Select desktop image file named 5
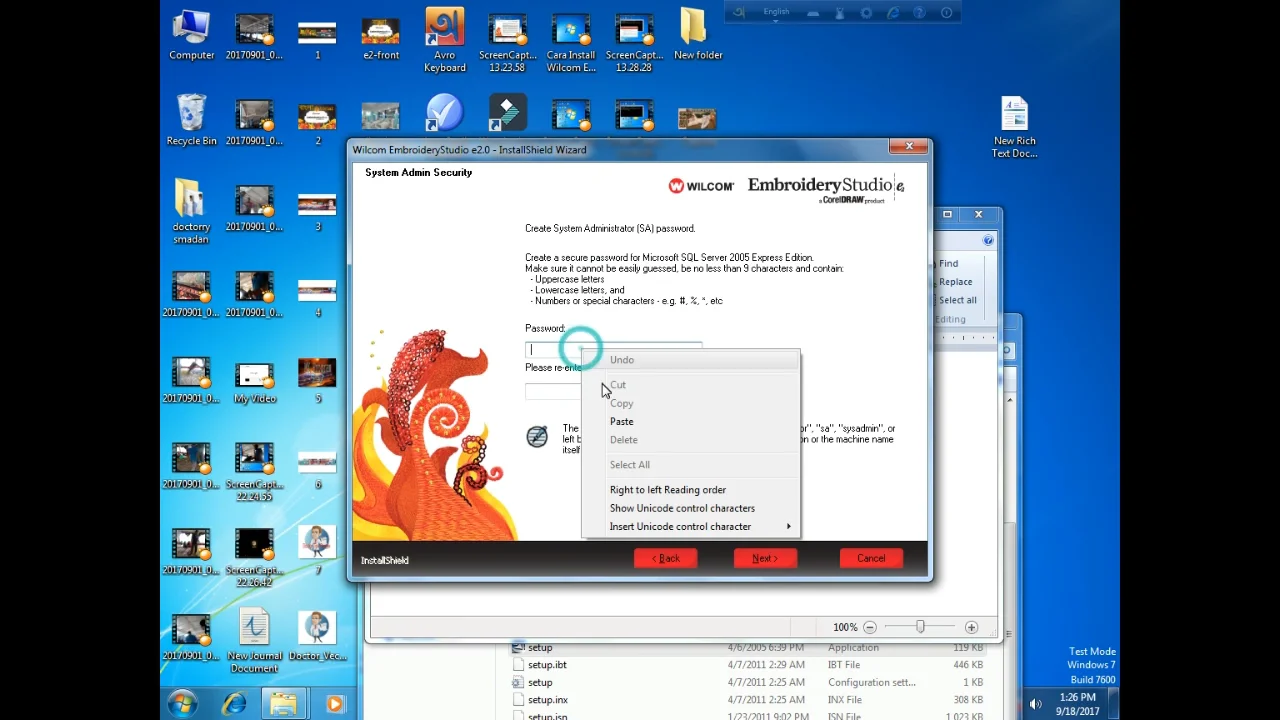1280x720 pixels. [317, 380]
